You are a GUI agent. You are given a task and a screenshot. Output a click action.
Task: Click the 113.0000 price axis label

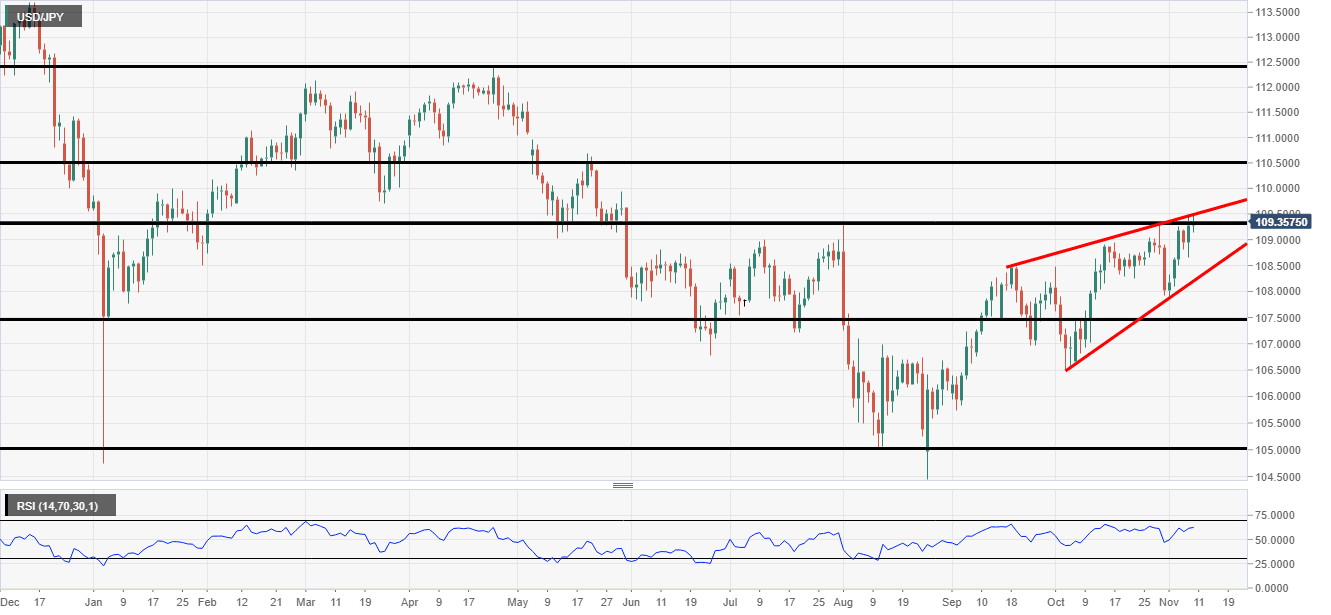pyautogui.click(x=1278, y=38)
